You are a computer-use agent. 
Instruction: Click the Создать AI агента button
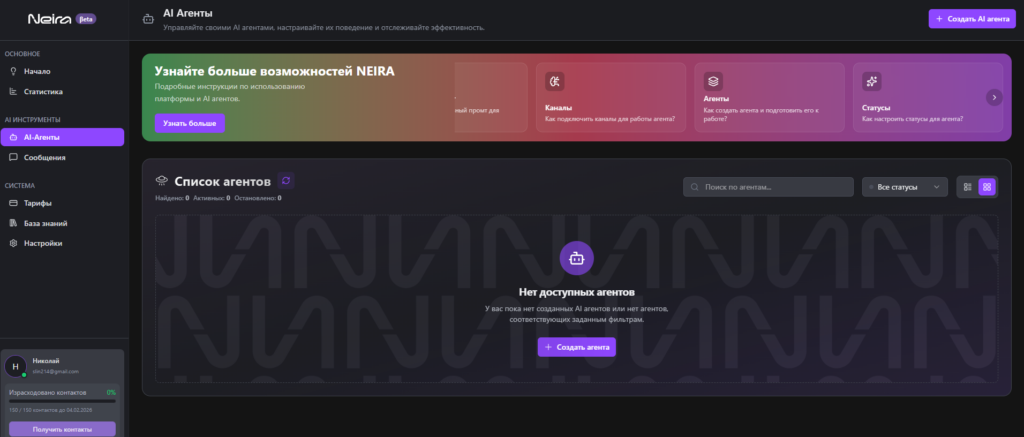click(x=972, y=19)
